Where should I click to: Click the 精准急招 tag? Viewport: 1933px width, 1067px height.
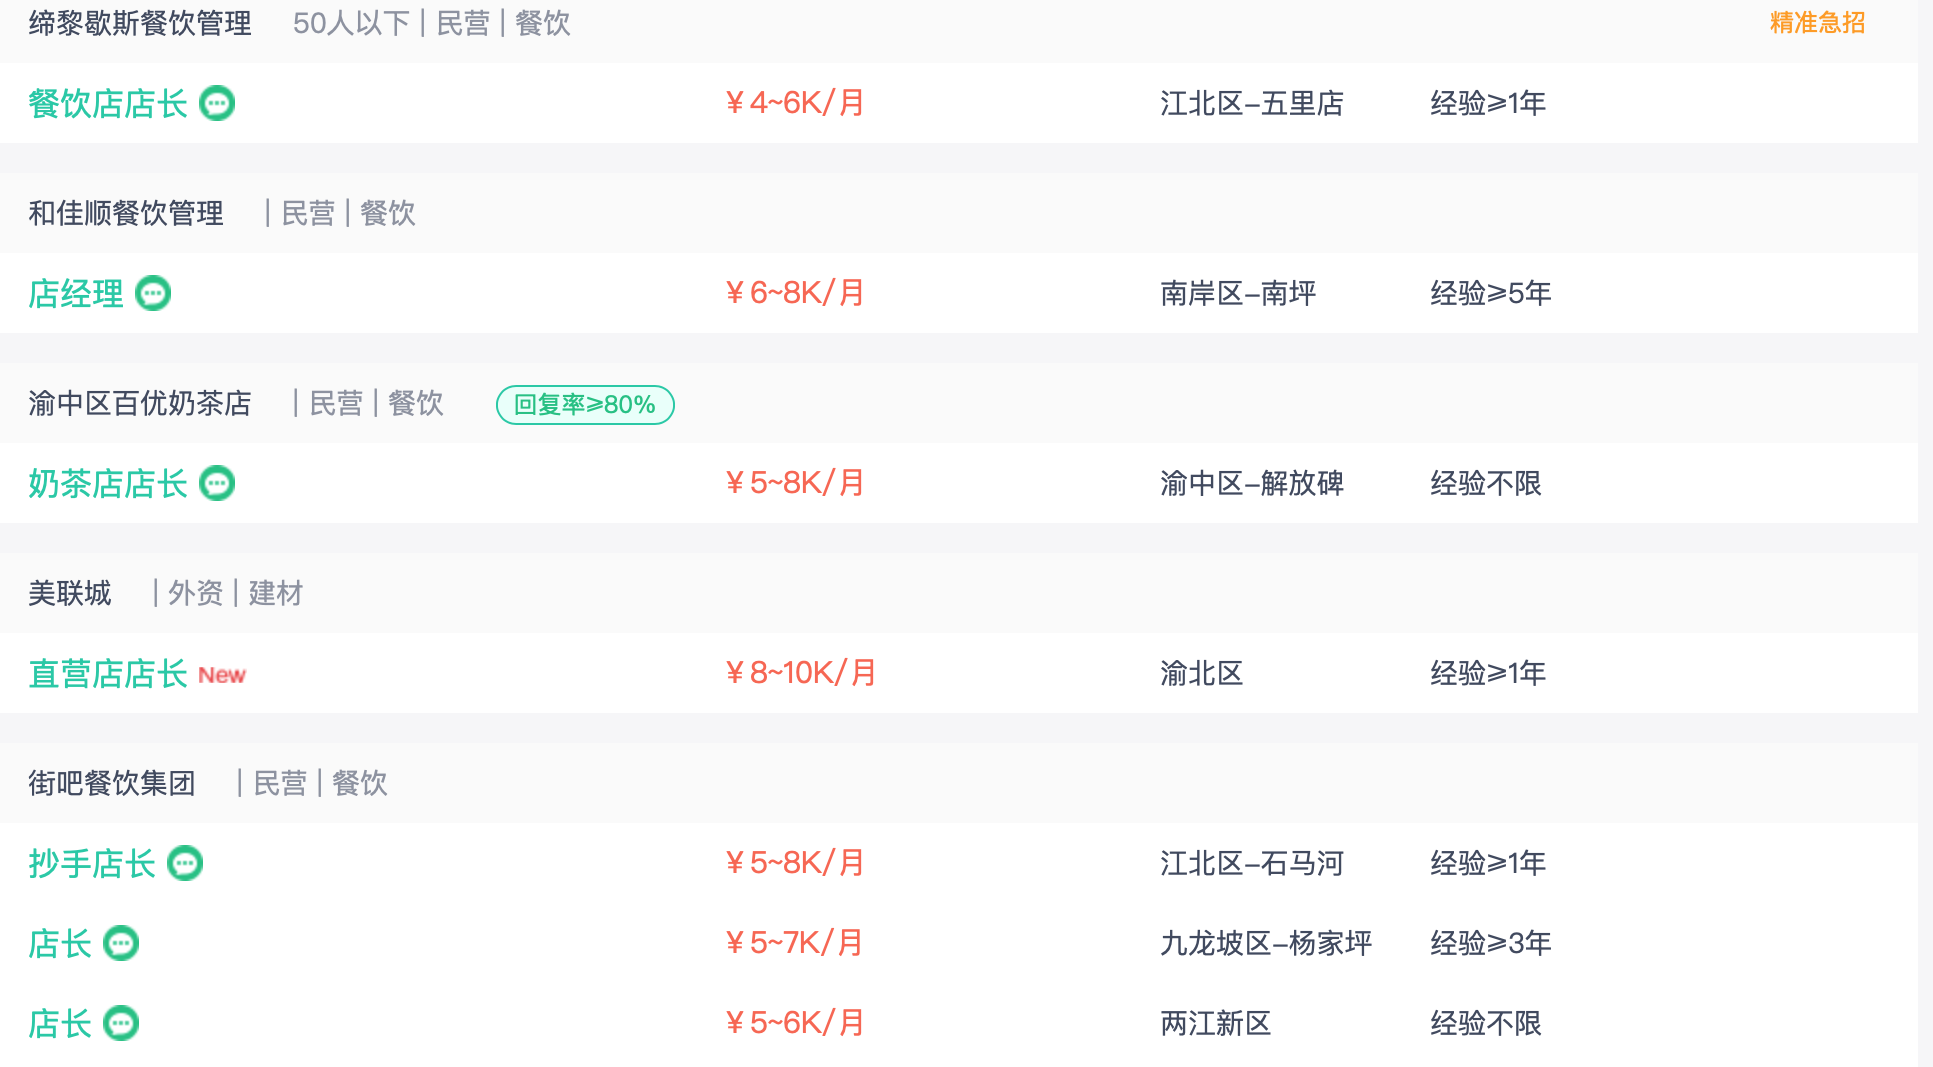point(1817,23)
